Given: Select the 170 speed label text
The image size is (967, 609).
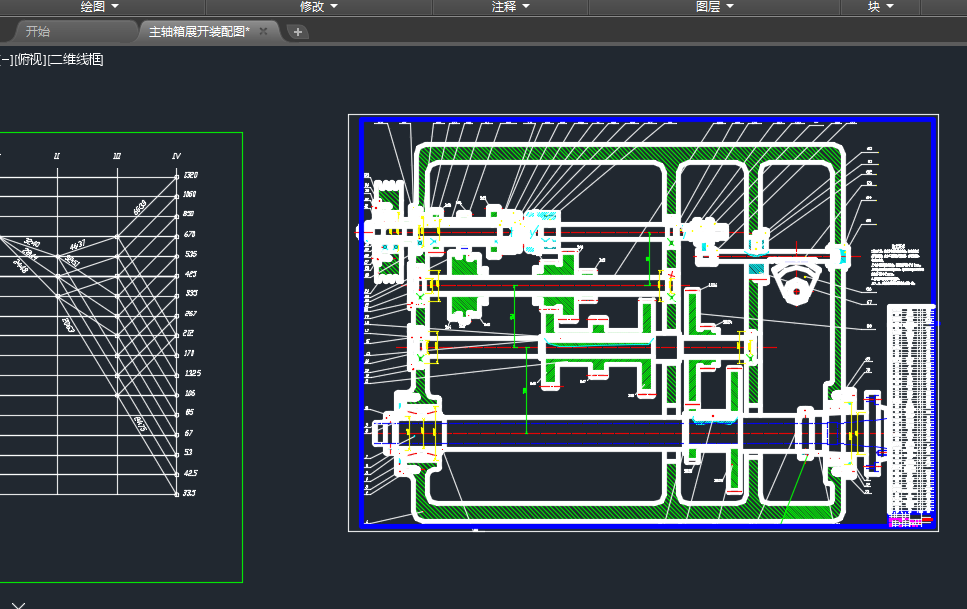Looking at the screenshot, I should [x=189, y=354].
